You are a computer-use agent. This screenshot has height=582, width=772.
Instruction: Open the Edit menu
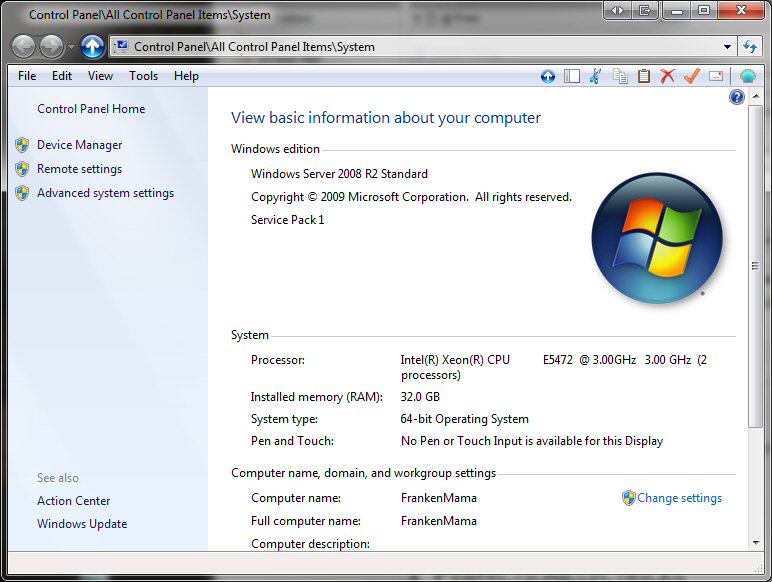(62, 76)
